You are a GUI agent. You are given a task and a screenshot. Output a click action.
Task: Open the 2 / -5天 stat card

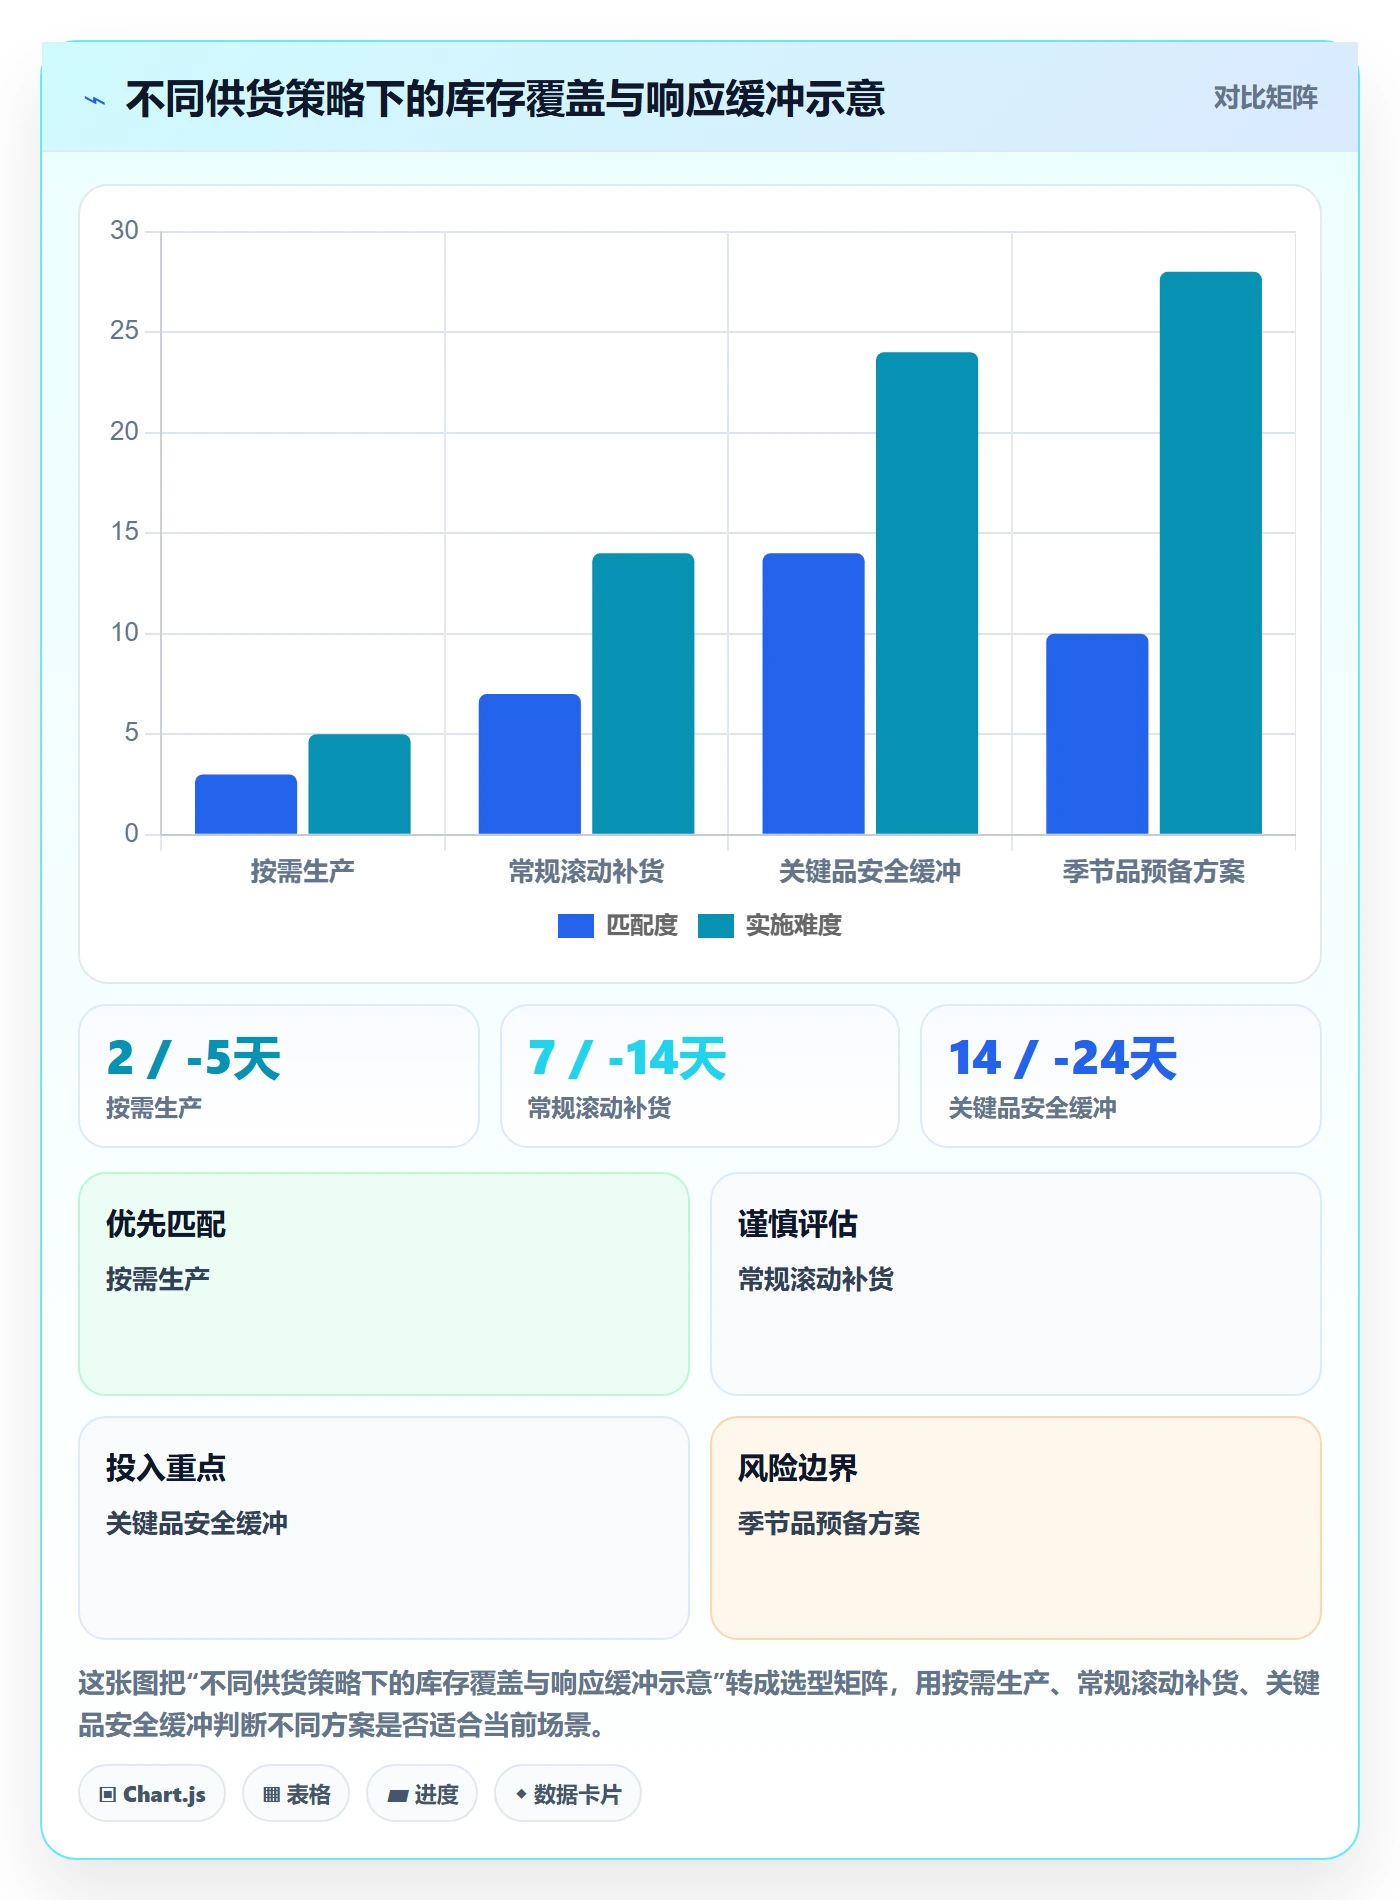[279, 1076]
